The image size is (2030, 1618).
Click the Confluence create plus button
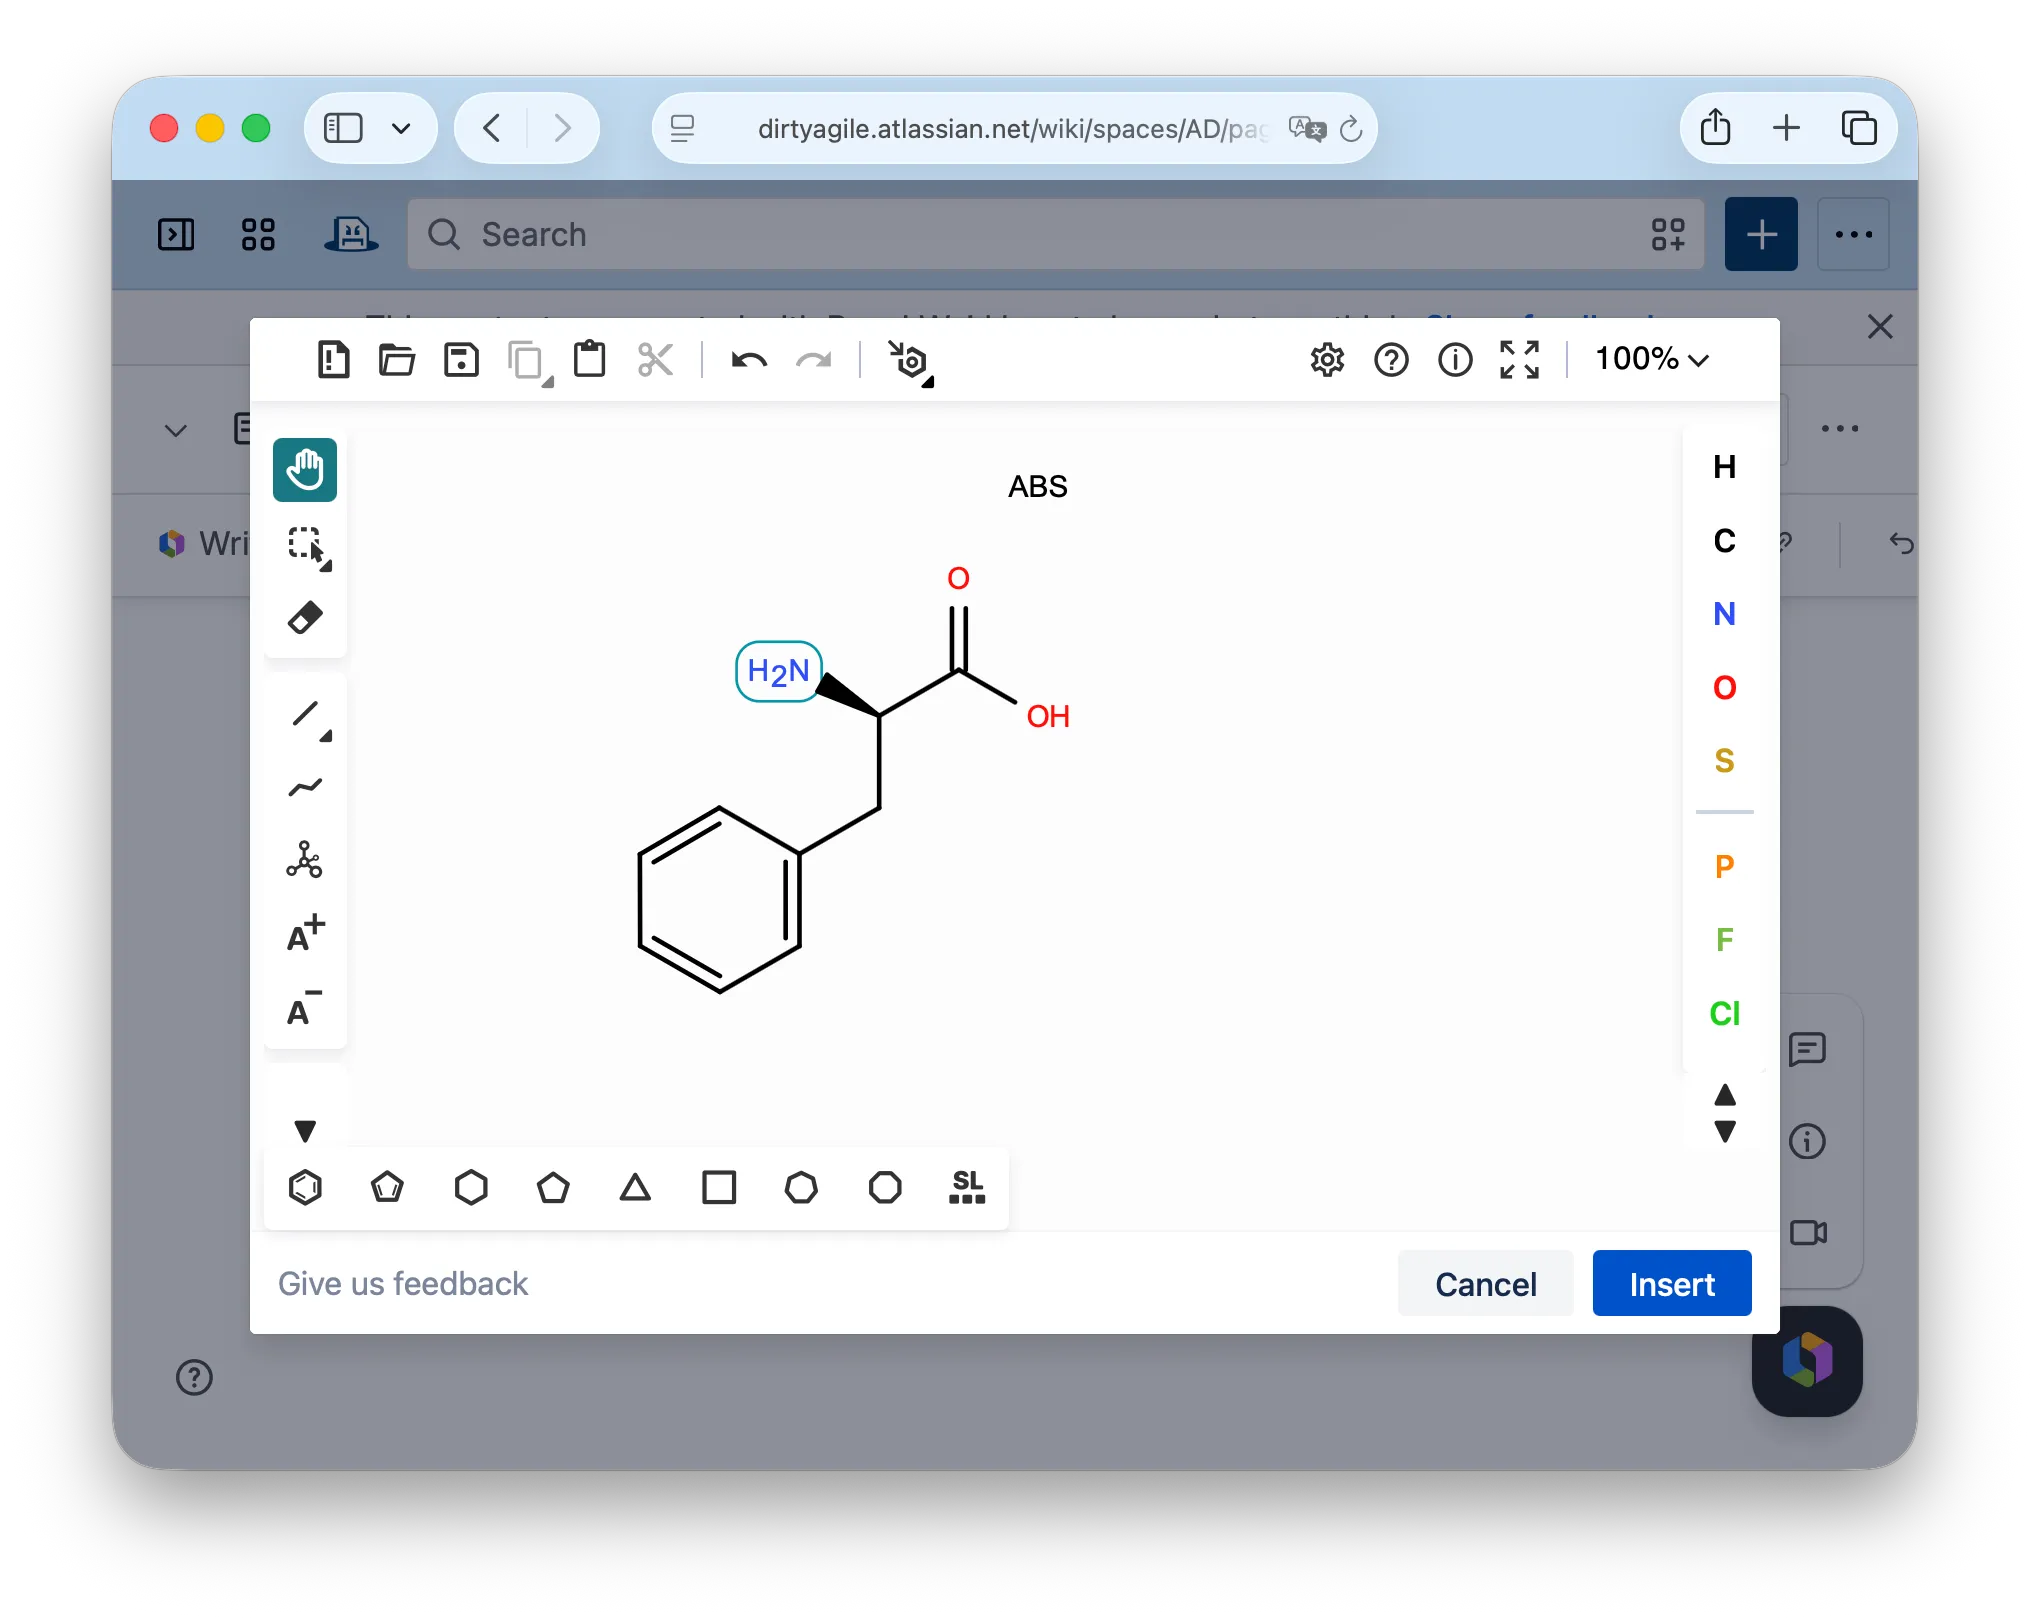1760,234
